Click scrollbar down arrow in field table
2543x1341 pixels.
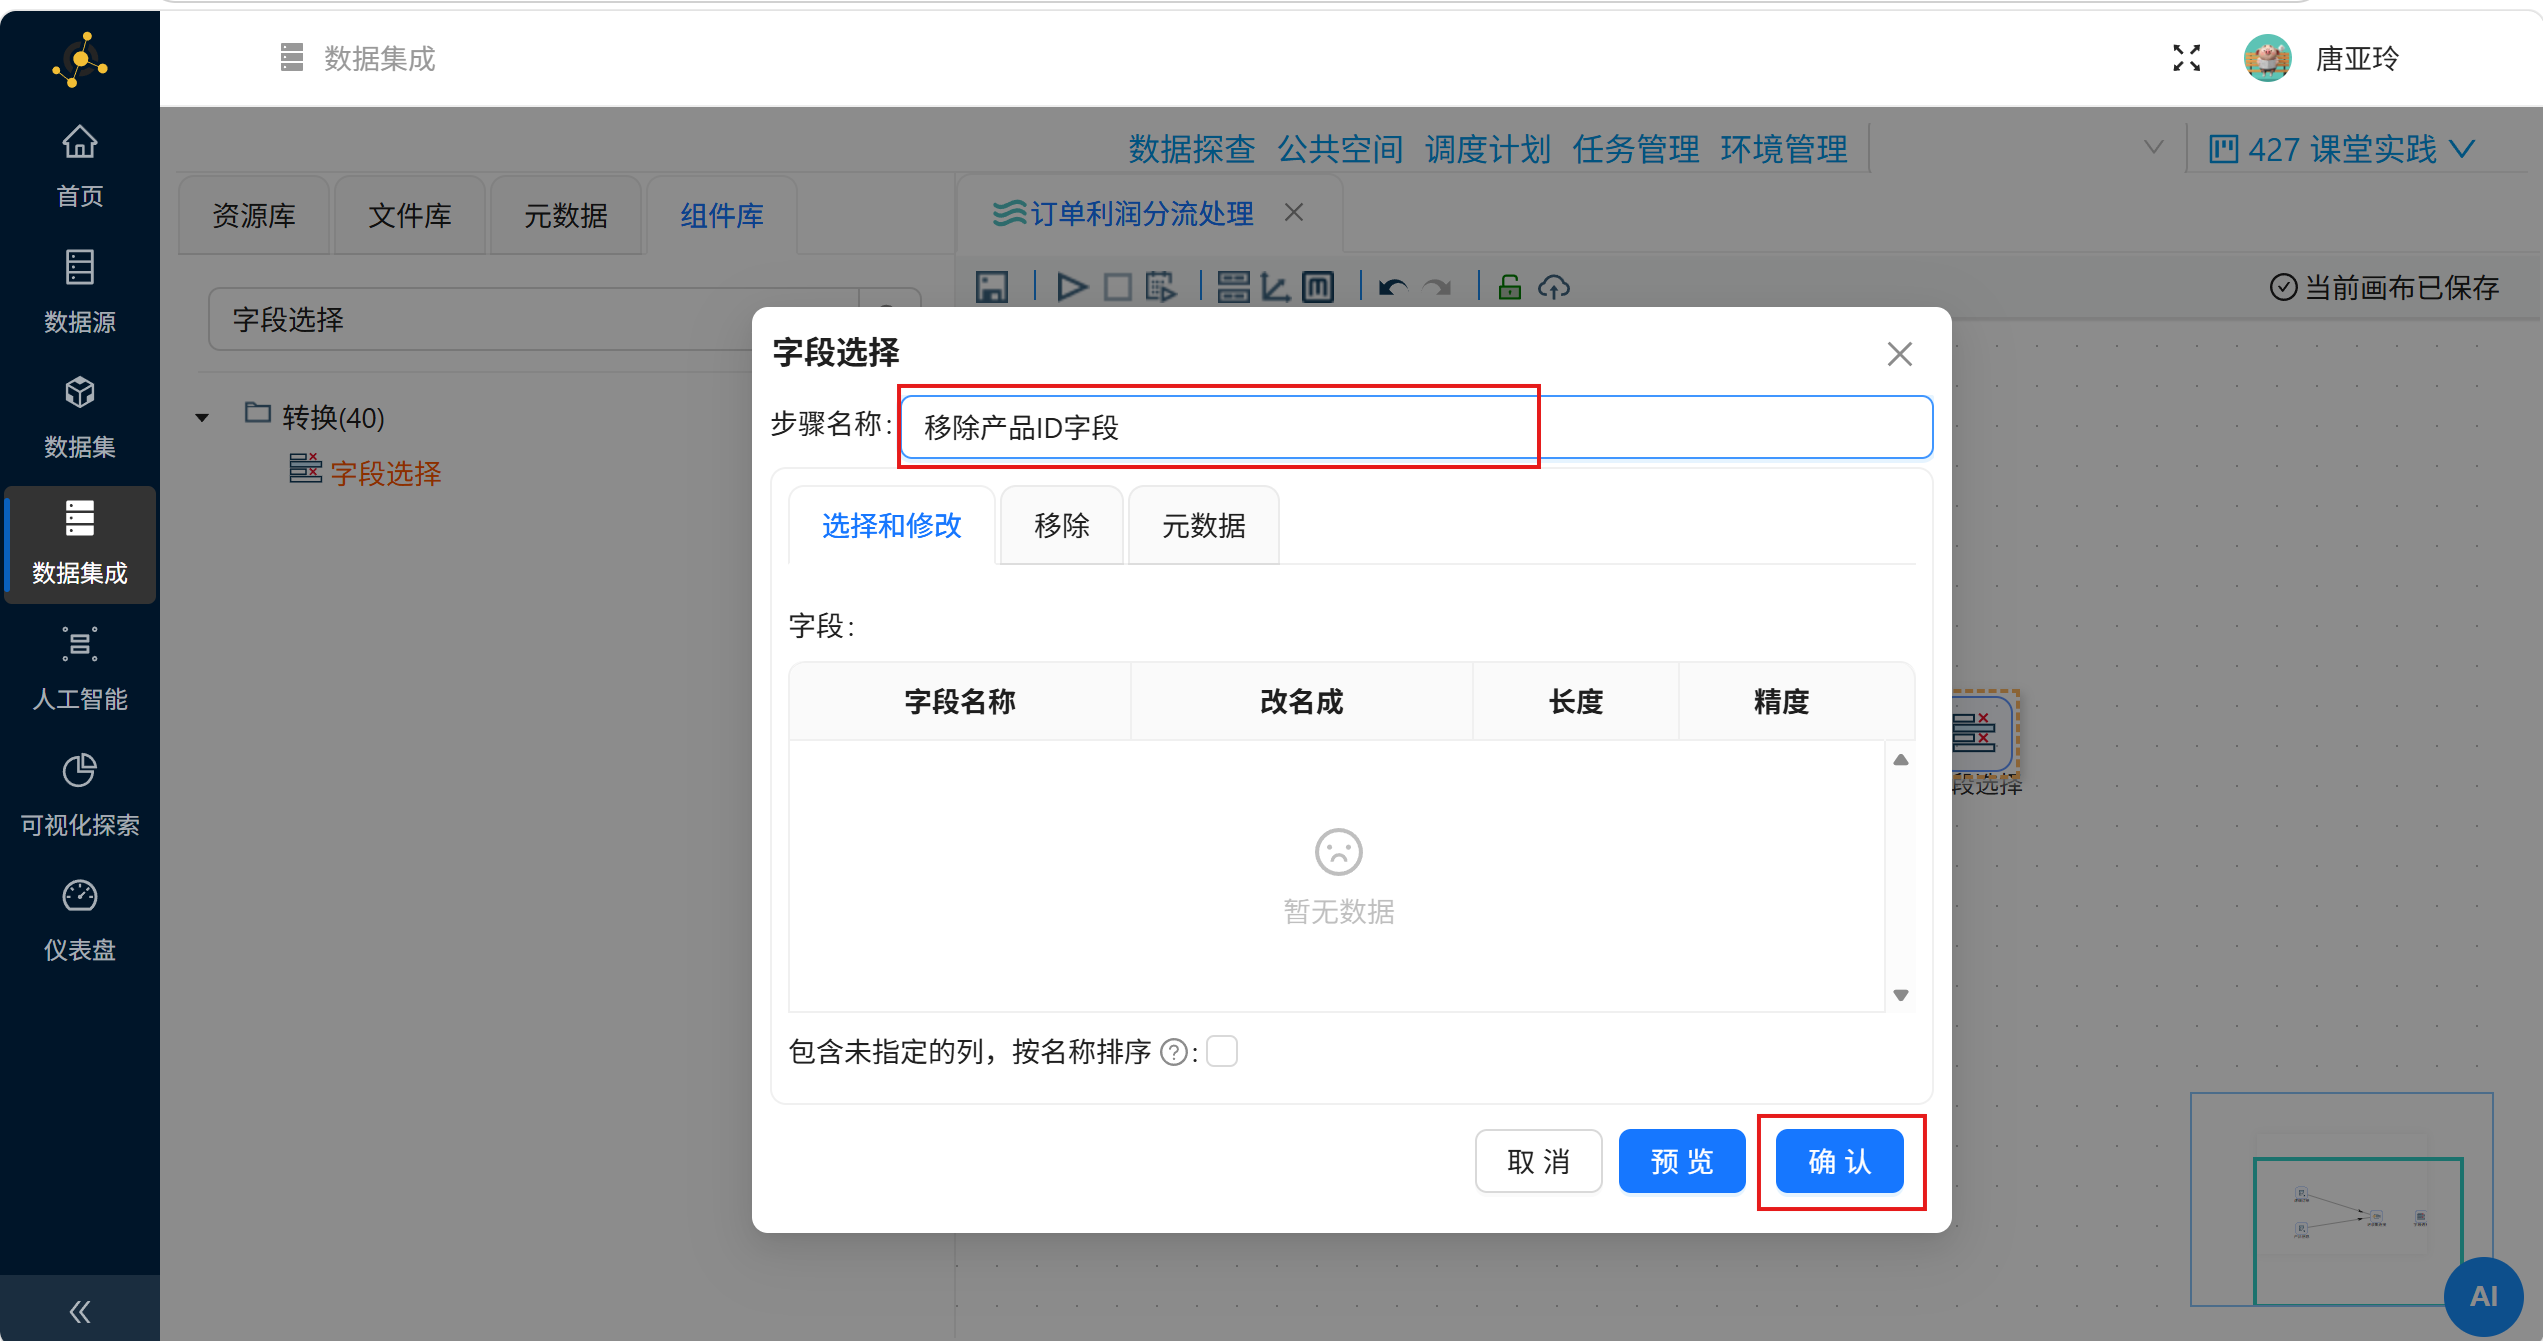click(1901, 995)
